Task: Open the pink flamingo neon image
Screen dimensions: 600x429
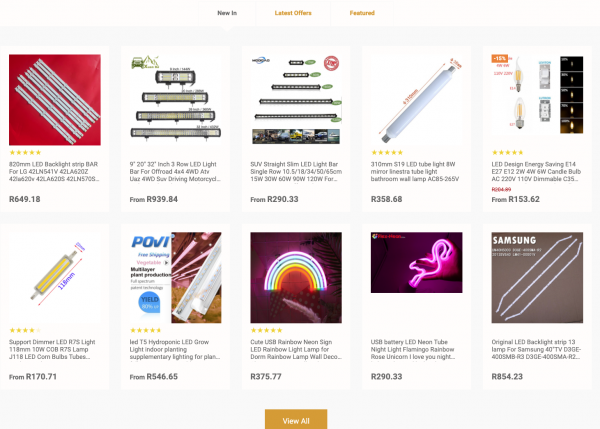Action: pos(416,263)
